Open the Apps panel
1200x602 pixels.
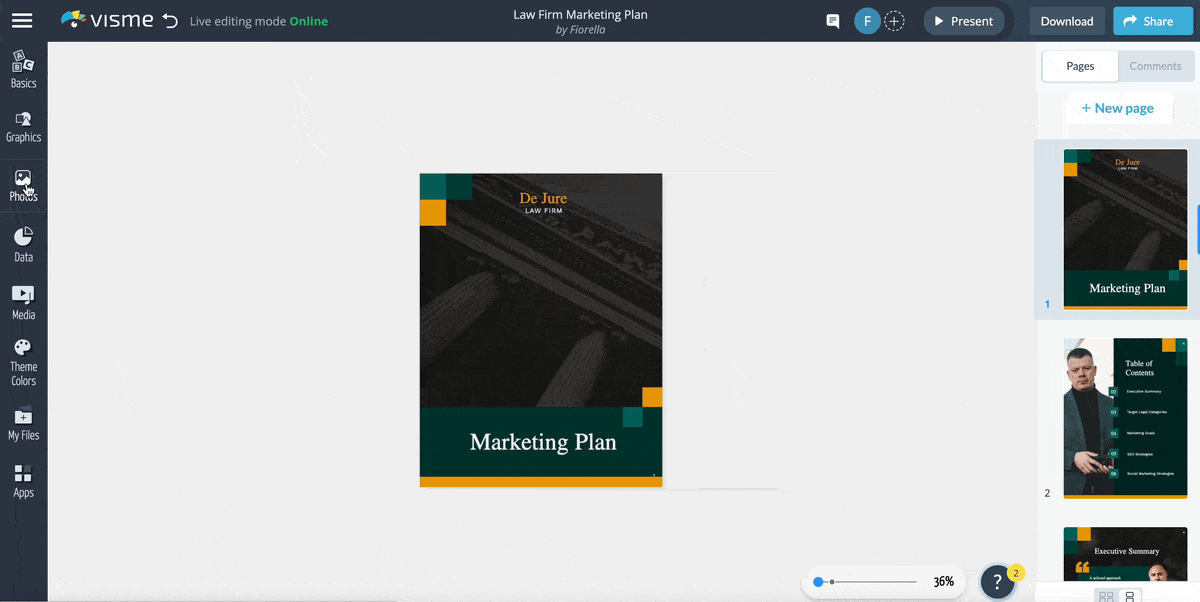23,480
